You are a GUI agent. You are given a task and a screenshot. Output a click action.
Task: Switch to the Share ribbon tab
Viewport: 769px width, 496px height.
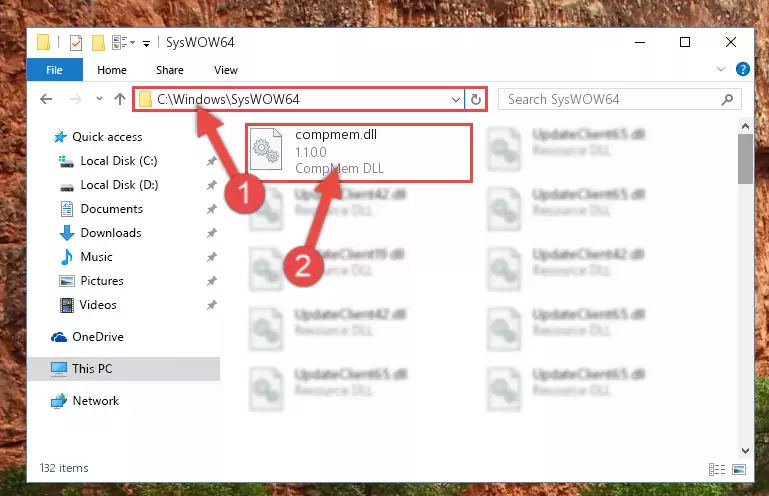click(x=170, y=70)
